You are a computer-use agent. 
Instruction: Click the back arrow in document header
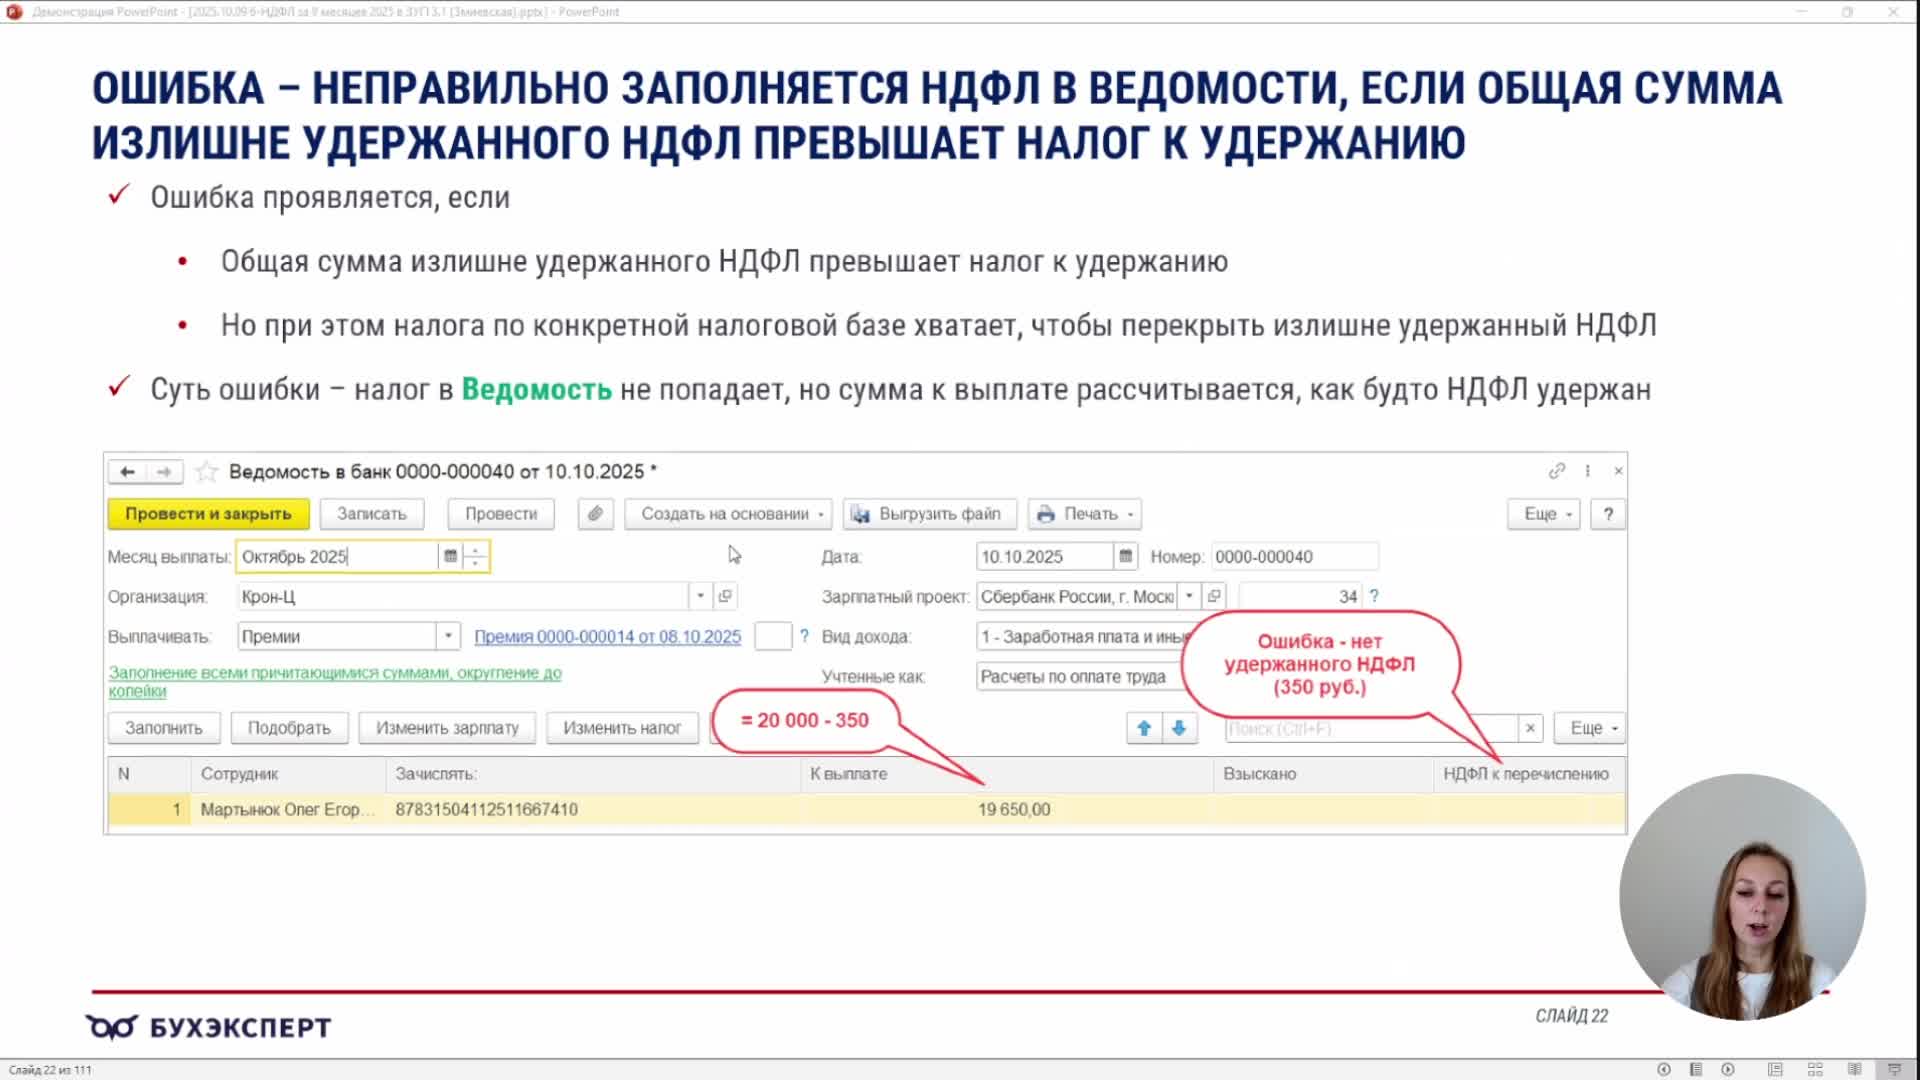click(127, 472)
